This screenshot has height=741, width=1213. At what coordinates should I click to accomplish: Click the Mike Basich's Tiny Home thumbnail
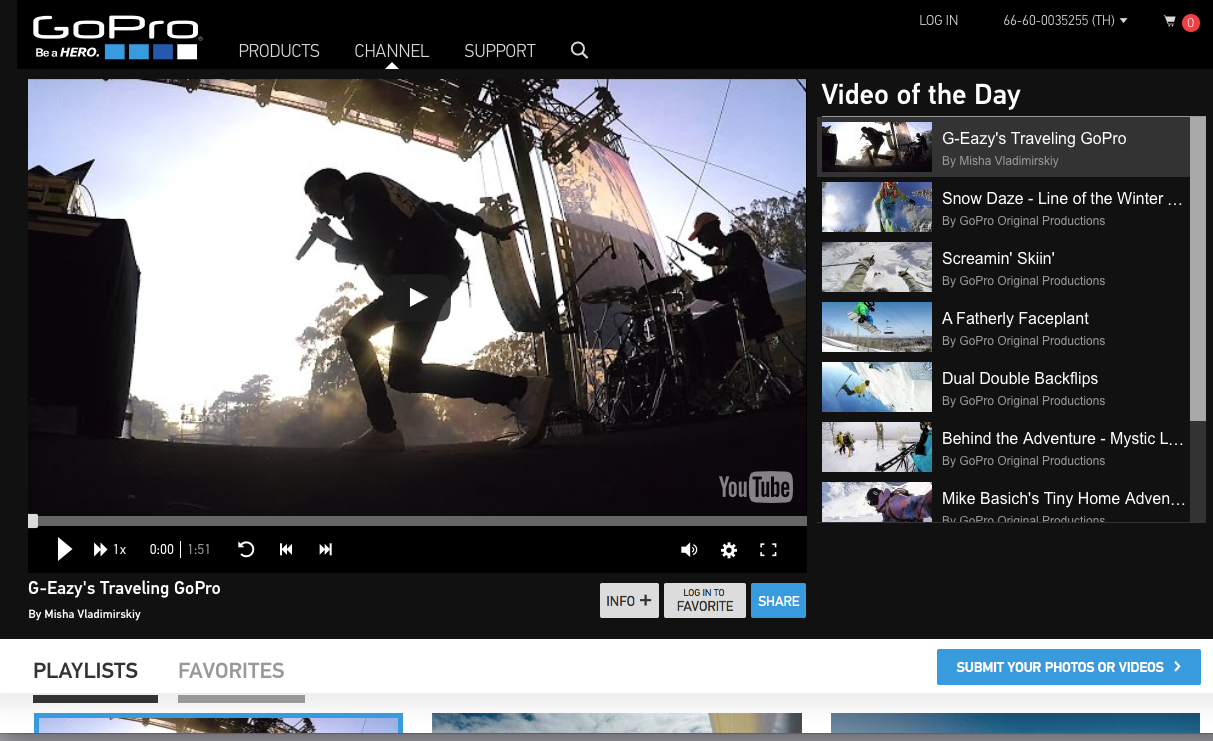(x=877, y=502)
